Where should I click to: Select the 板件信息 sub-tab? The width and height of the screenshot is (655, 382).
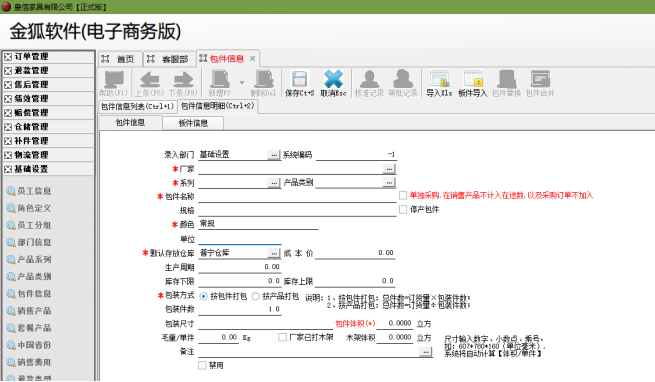pos(193,123)
